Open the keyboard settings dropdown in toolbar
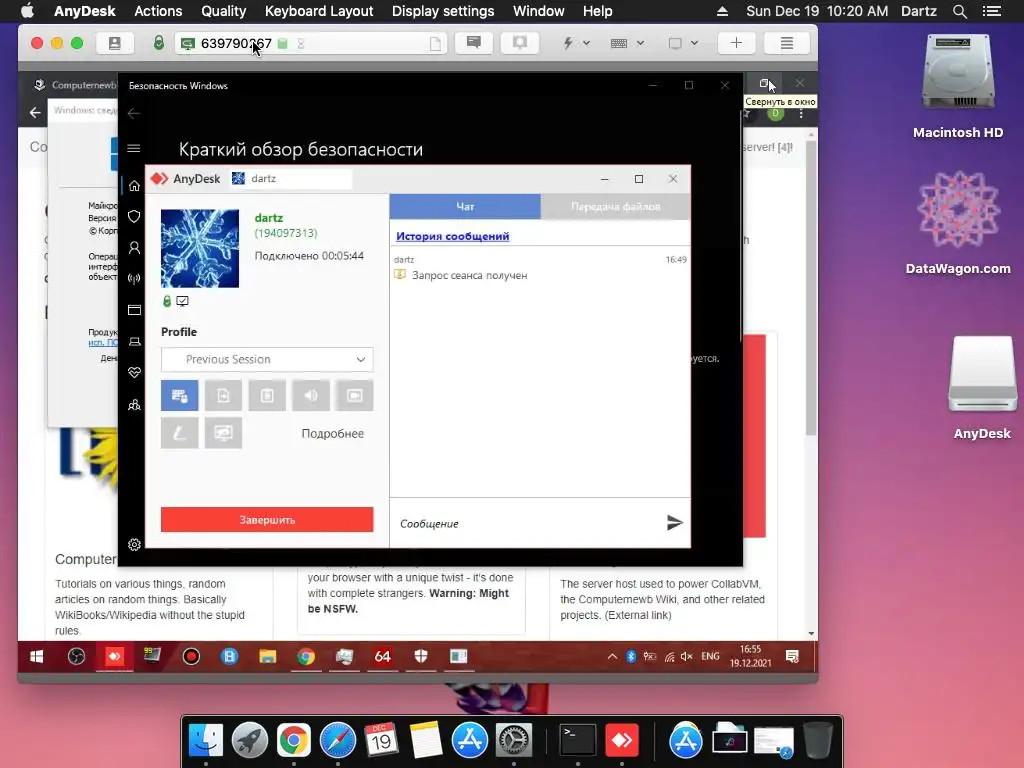 (626, 43)
